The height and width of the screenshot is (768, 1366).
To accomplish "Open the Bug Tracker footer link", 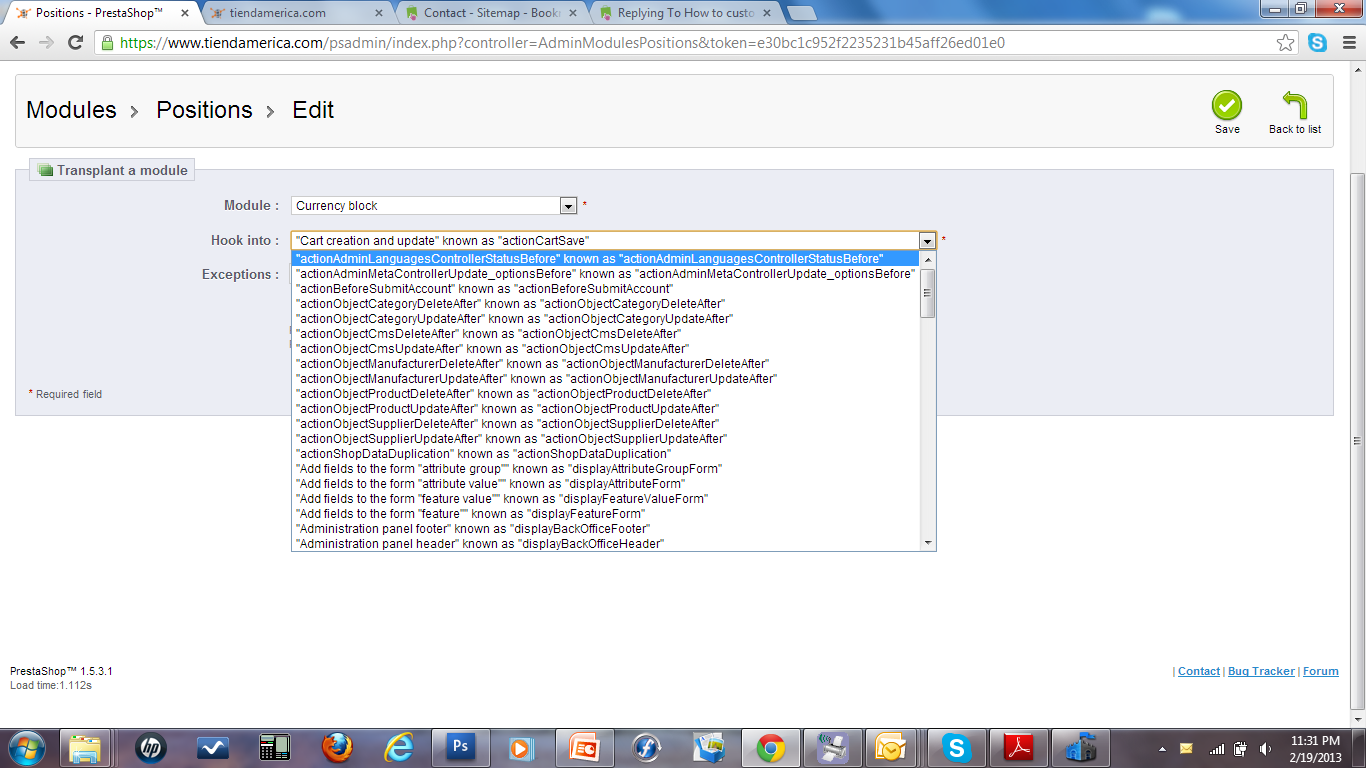I will [1261, 672].
